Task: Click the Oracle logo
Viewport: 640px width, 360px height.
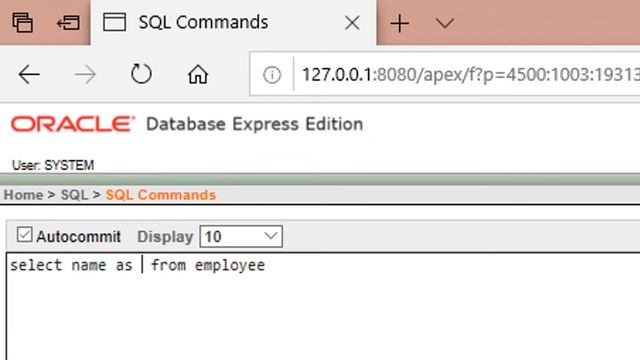Action: [x=72, y=124]
